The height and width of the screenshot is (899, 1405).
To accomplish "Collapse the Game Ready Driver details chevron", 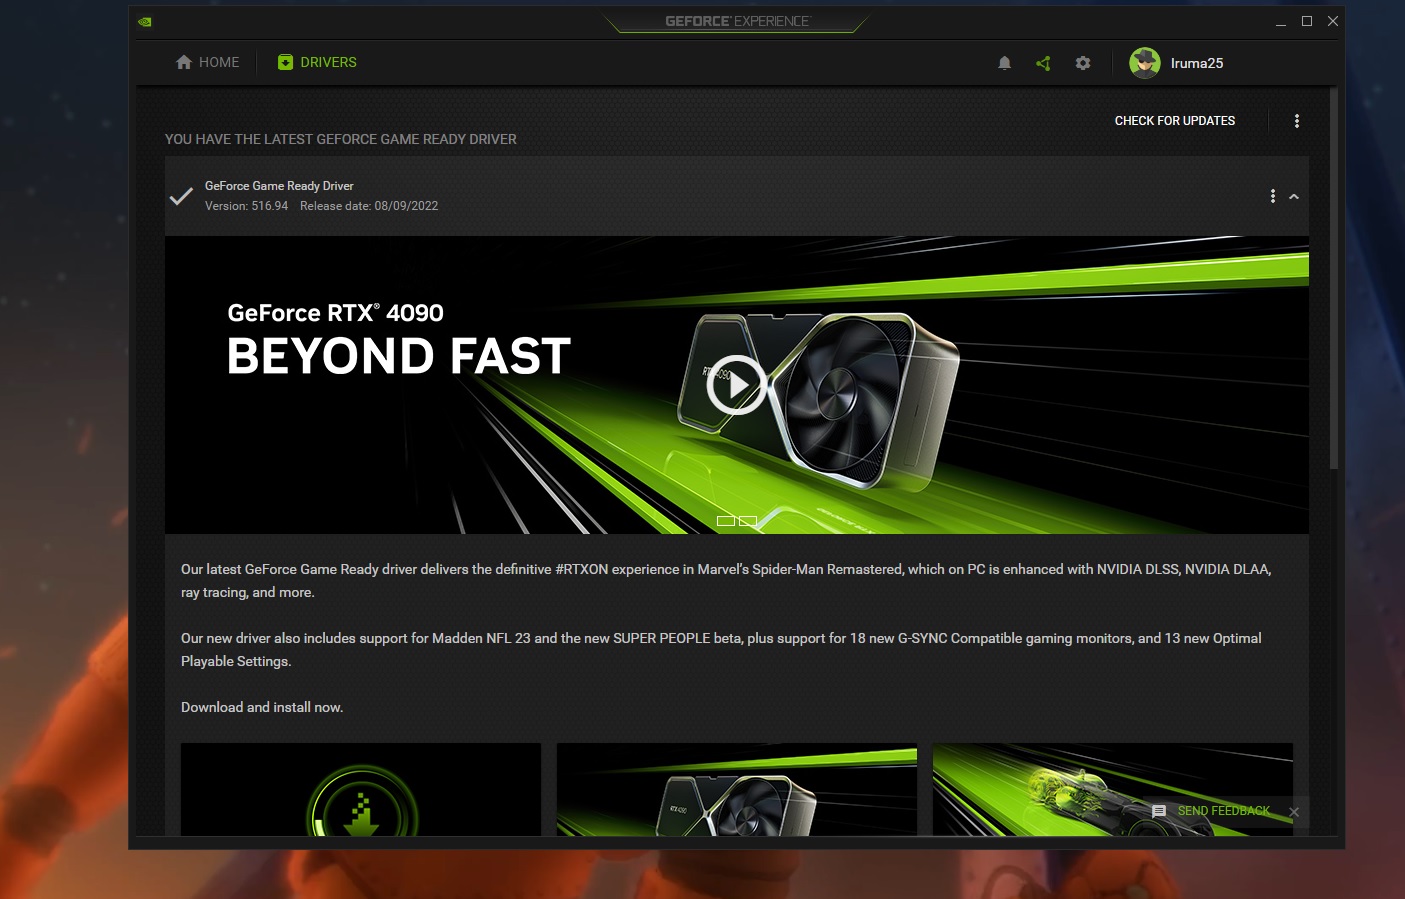I will 1294,196.
